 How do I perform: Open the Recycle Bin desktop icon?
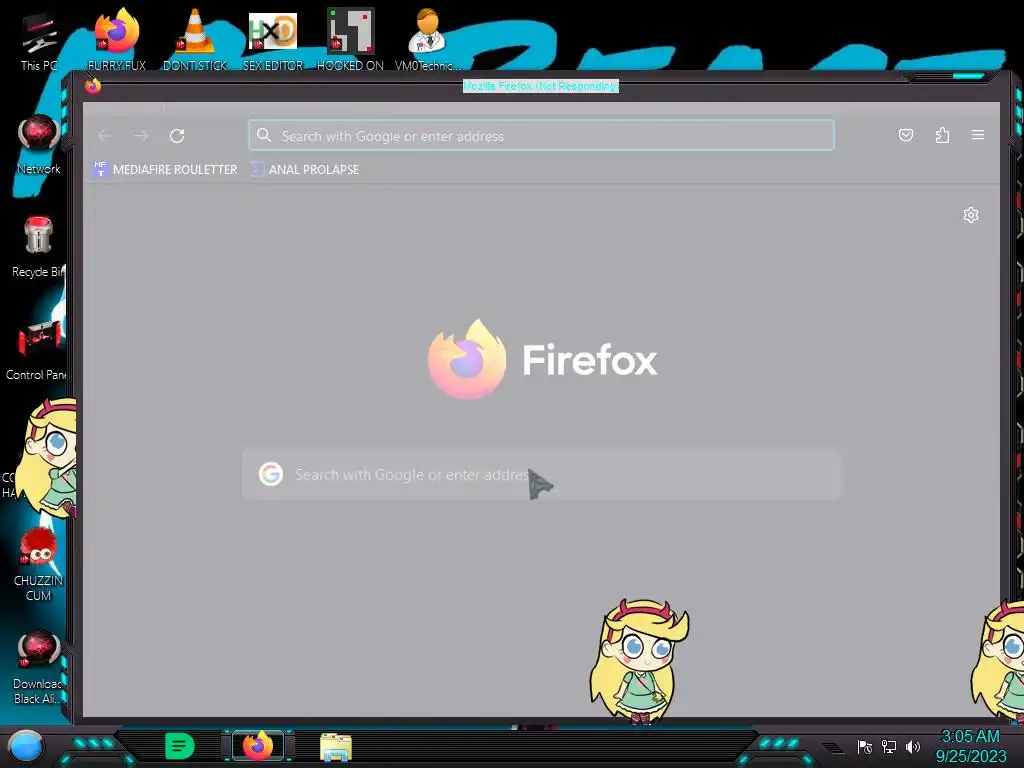pyautogui.click(x=39, y=247)
